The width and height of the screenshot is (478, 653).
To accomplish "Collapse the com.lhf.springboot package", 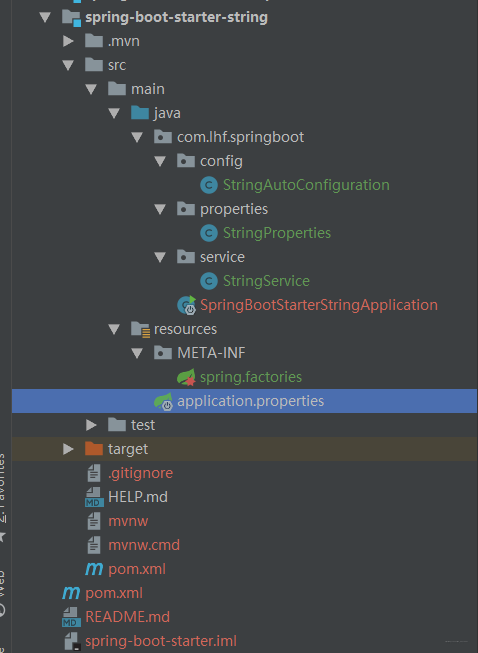I will point(137,137).
